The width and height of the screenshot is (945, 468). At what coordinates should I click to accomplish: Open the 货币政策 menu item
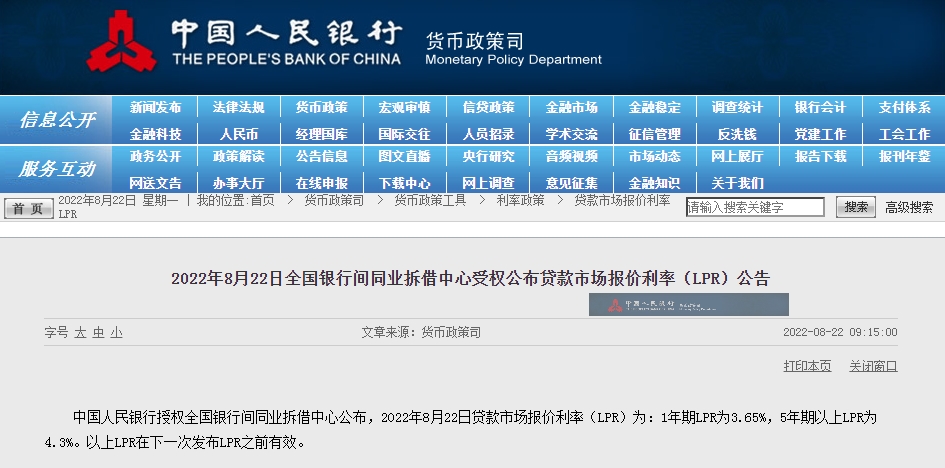(321, 107)
